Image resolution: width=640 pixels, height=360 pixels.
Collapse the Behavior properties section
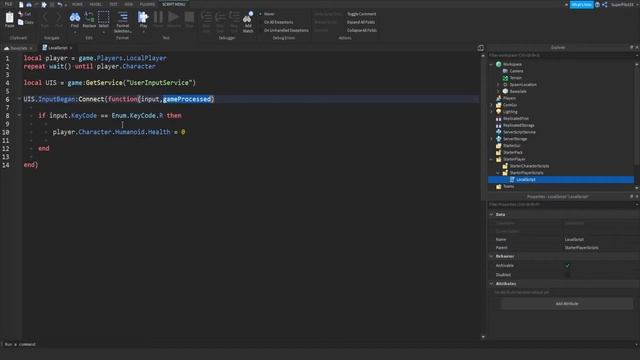tap(491, 256)
